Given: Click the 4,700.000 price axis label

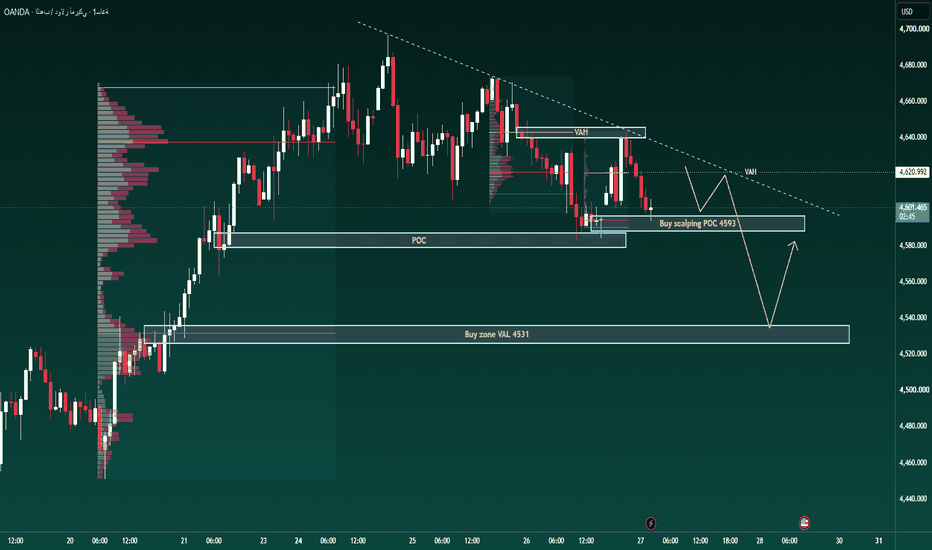Looking at the screenshot, I should coord(914,29).
